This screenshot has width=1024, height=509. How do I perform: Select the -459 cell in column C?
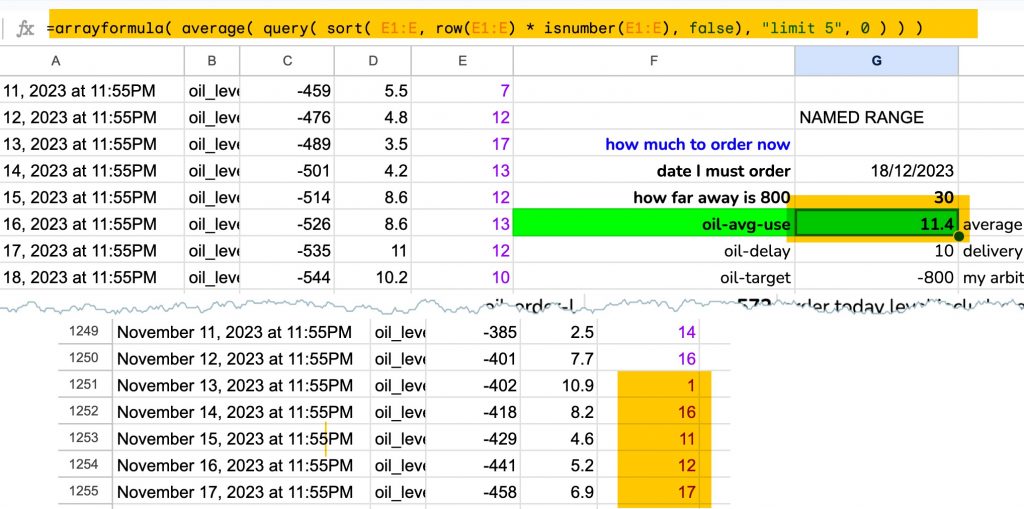[287, 91]
